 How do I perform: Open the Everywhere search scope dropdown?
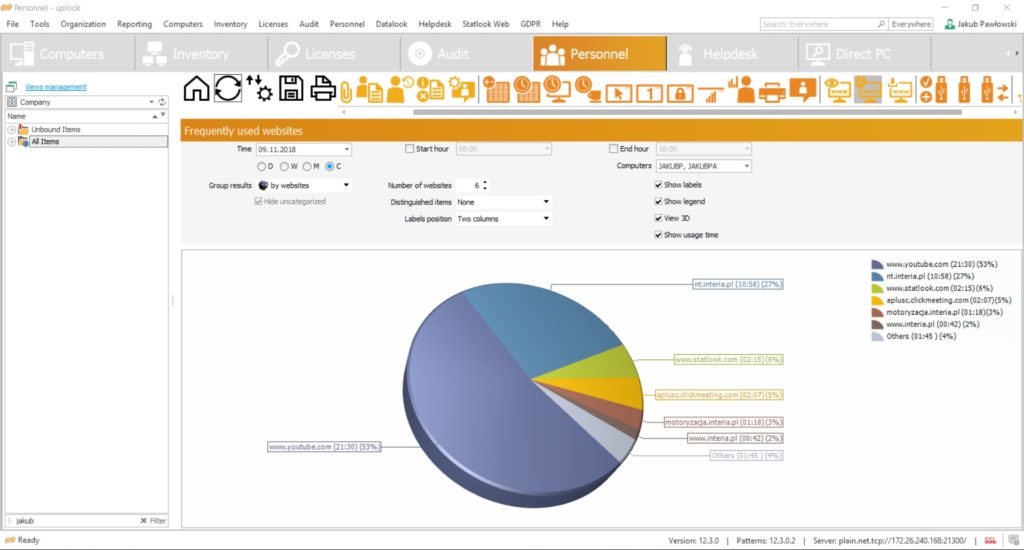(x=911, y=24)
